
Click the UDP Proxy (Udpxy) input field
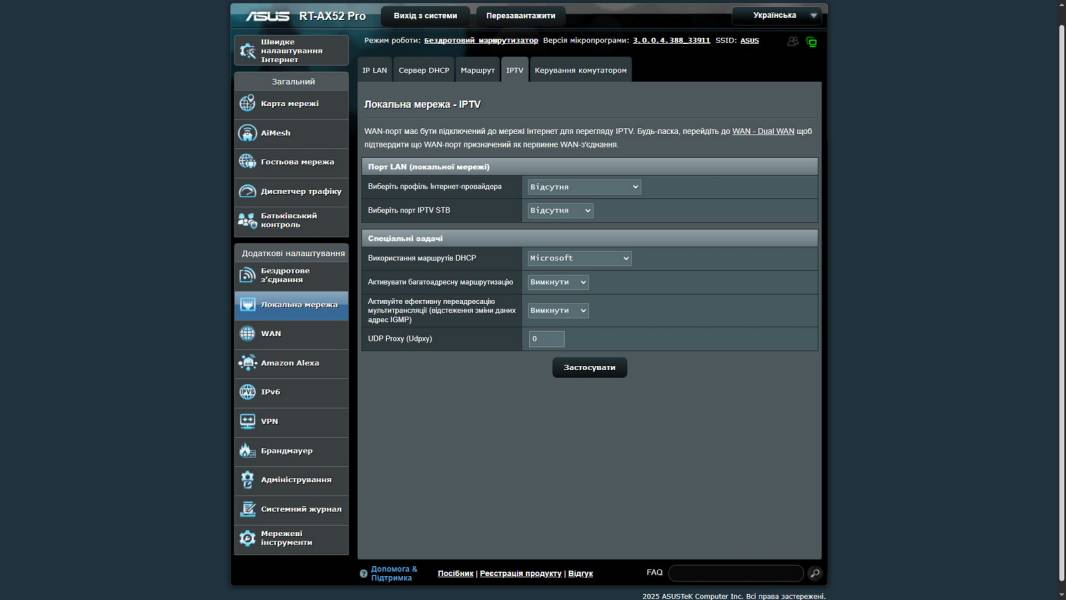pos(547,339)
